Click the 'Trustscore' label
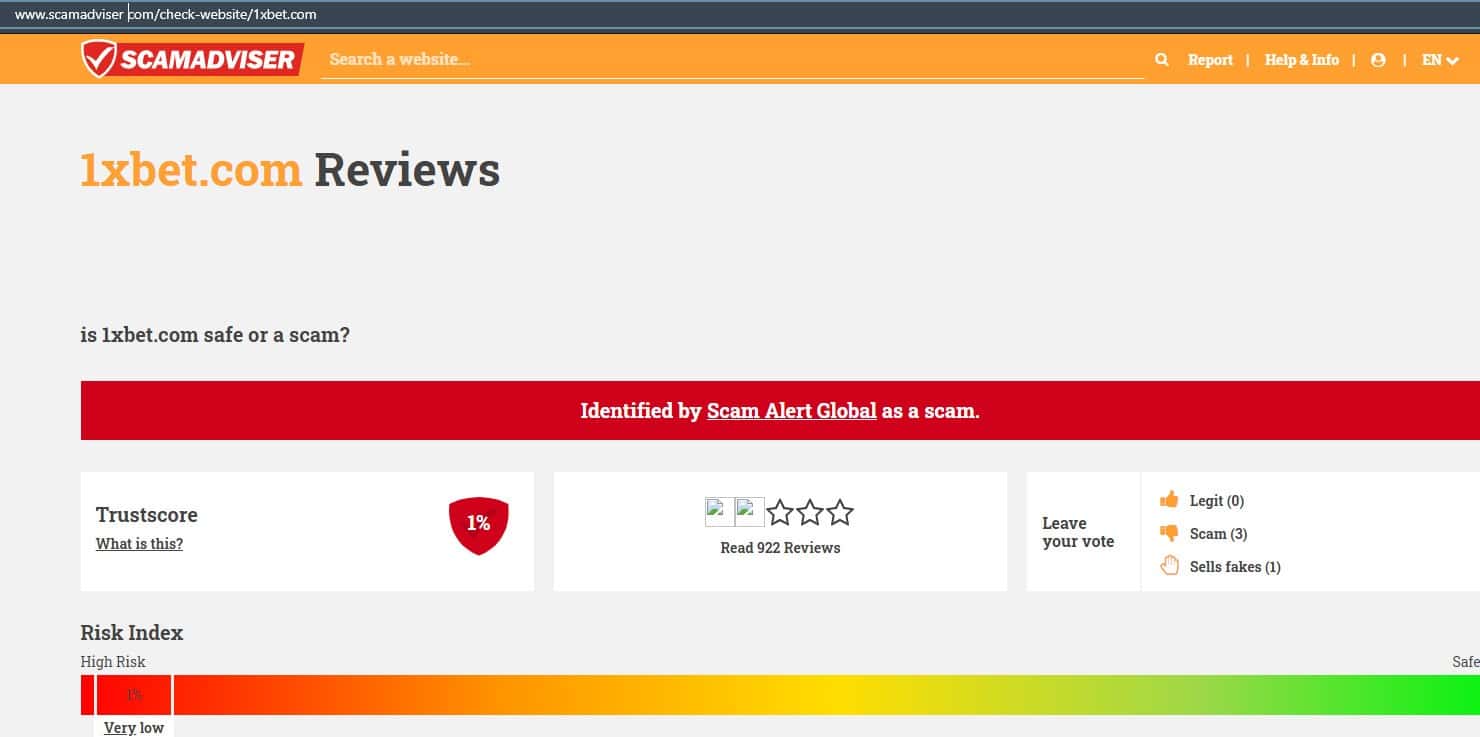 click(147, 515)
